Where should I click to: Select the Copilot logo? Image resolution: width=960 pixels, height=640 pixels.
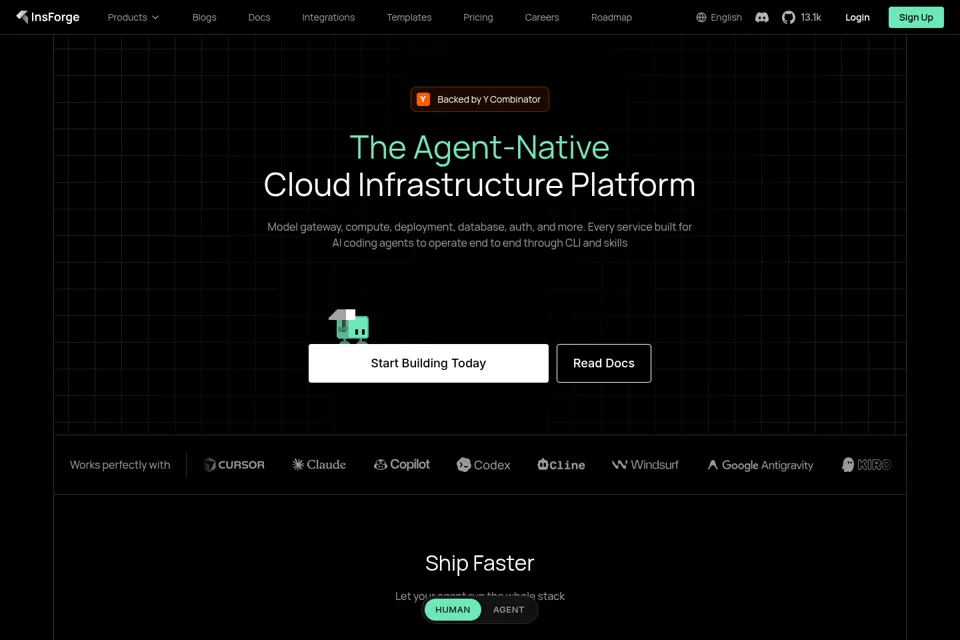(x=402, y=465)
